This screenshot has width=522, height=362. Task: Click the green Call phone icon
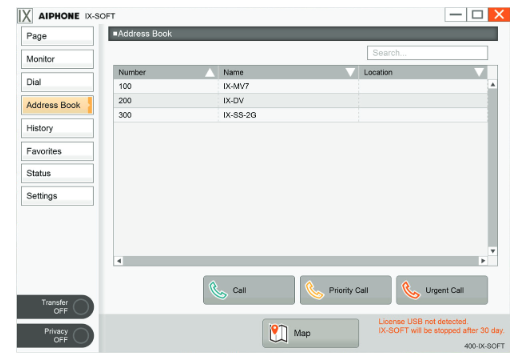(218, 290)
